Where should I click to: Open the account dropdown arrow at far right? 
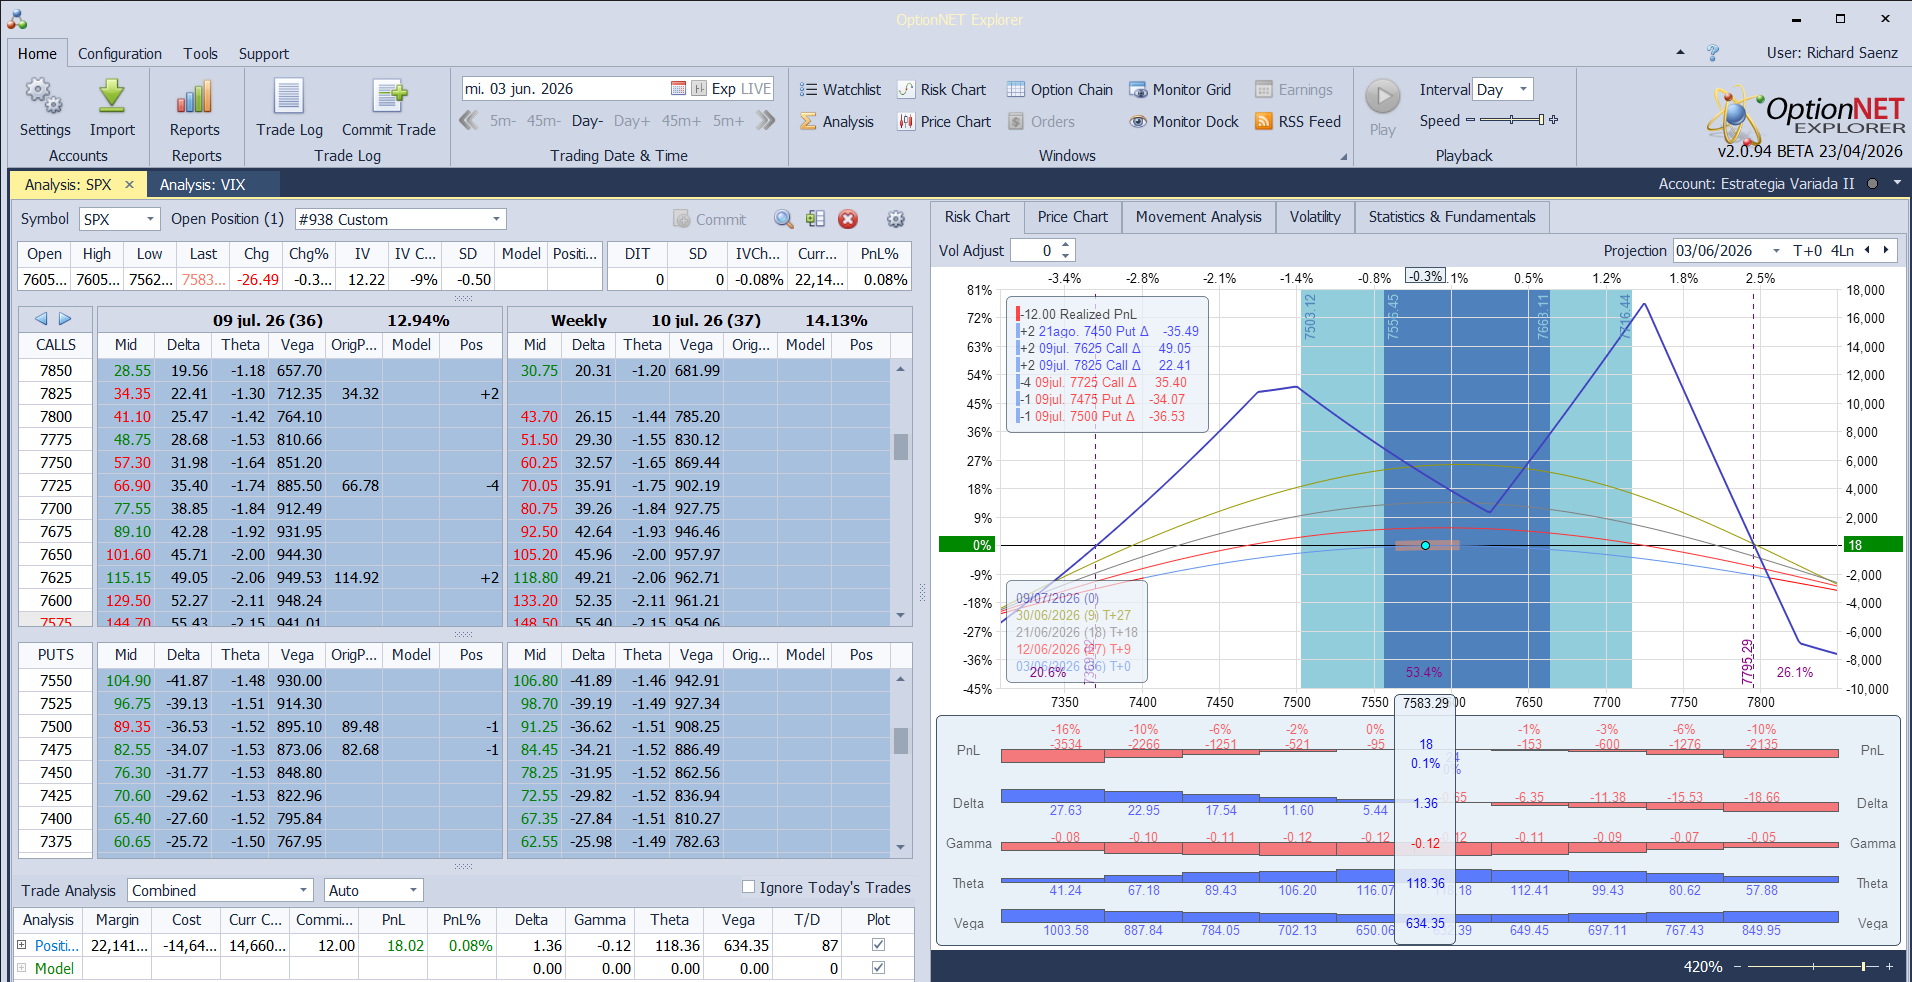(x=1897, y=183)
